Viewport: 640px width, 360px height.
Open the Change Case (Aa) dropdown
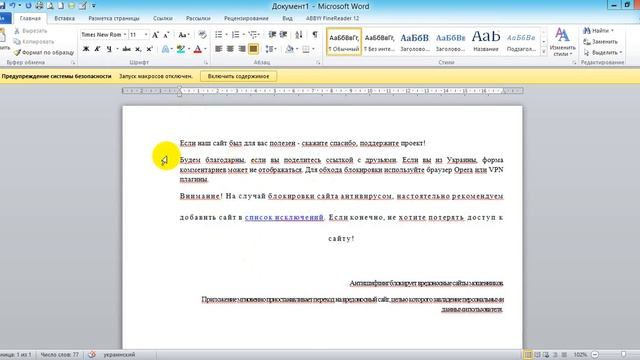(x=184, y=35)
